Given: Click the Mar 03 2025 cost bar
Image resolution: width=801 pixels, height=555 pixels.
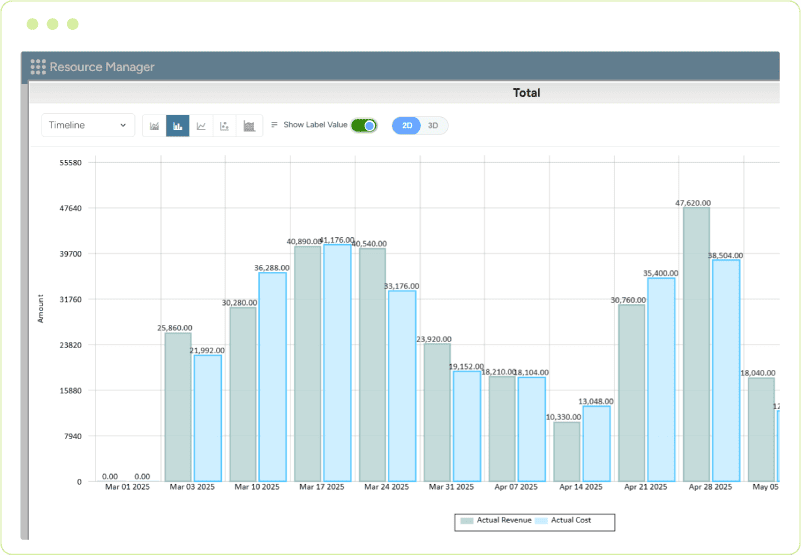Looking at the screenshot, I should click(208, 419).
